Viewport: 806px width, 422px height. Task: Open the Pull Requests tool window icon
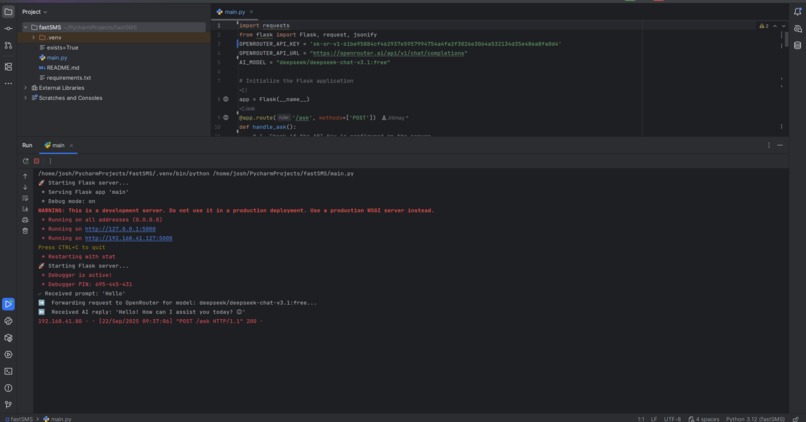(x=8, y=45)
